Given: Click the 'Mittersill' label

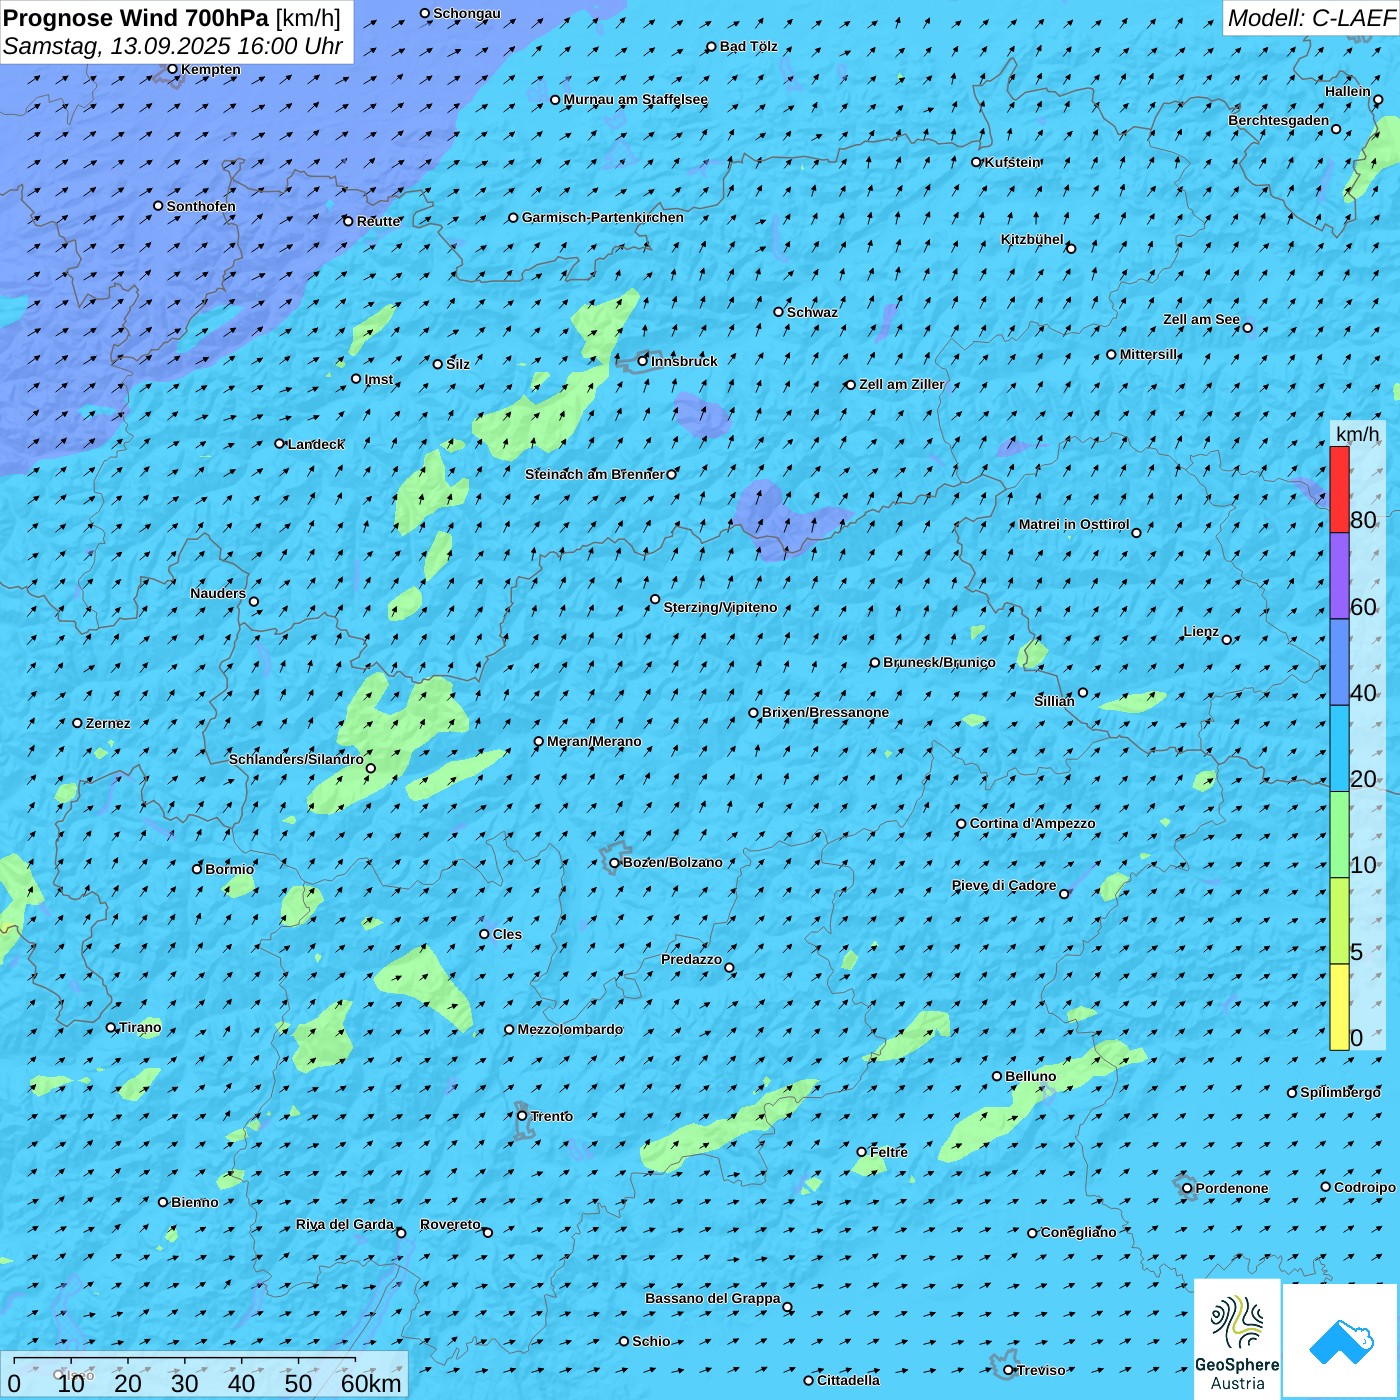Looking at the screenshot, I should (1149, 354).
